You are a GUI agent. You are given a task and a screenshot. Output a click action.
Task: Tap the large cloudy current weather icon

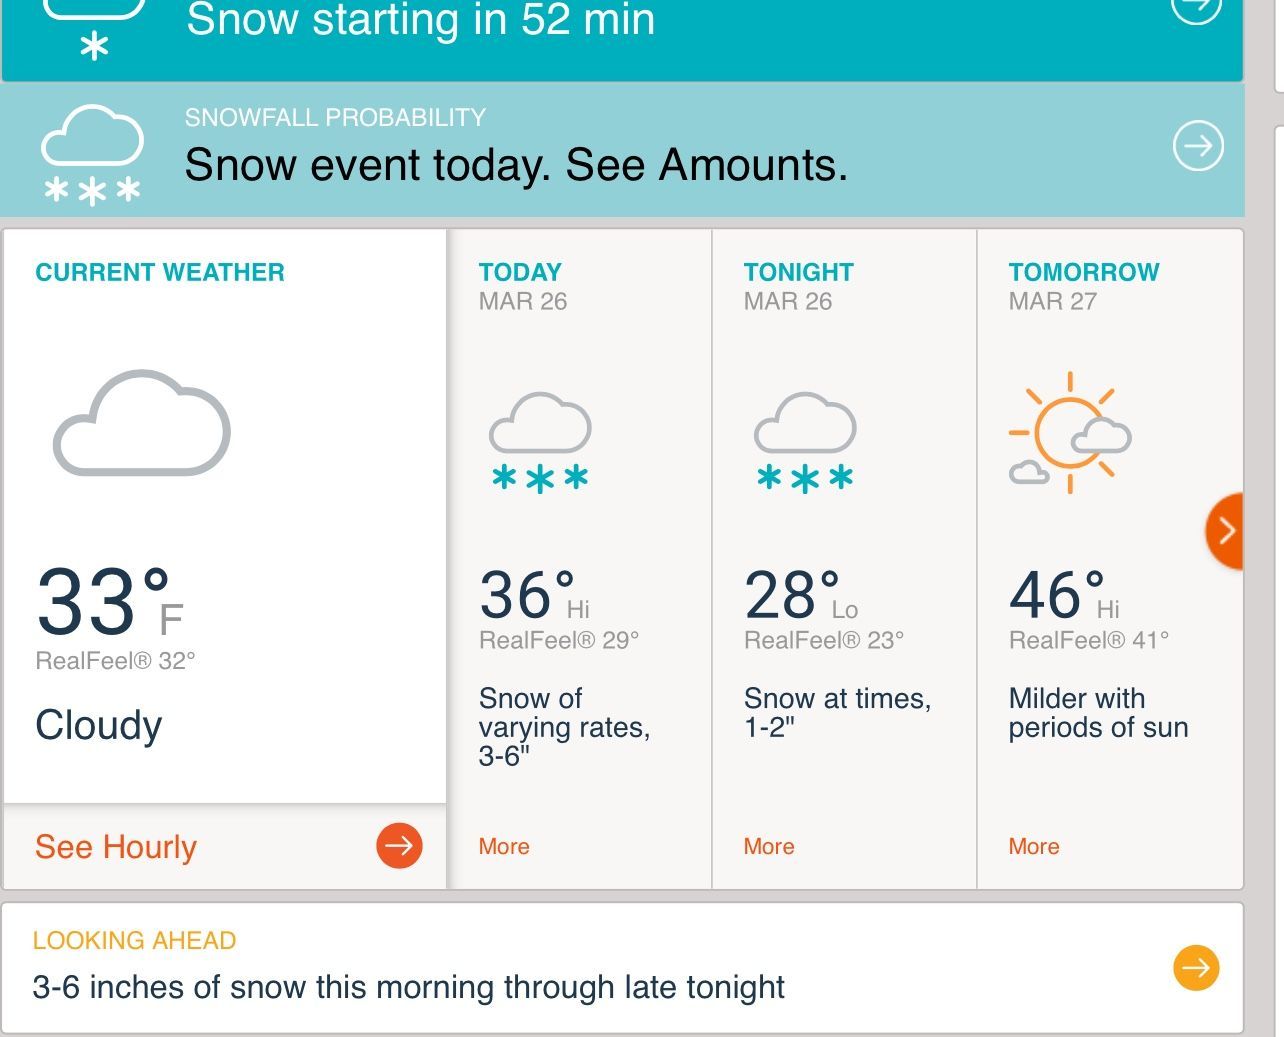click(x=142, y=422)
